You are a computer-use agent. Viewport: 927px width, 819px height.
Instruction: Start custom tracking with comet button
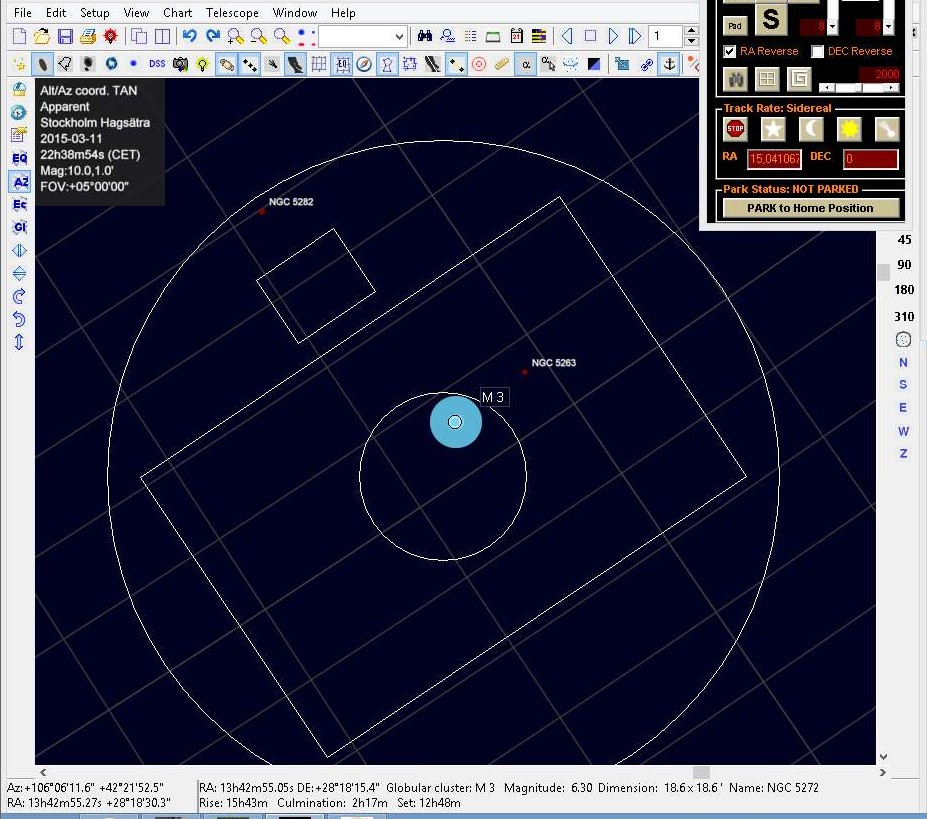click(887, 129)
